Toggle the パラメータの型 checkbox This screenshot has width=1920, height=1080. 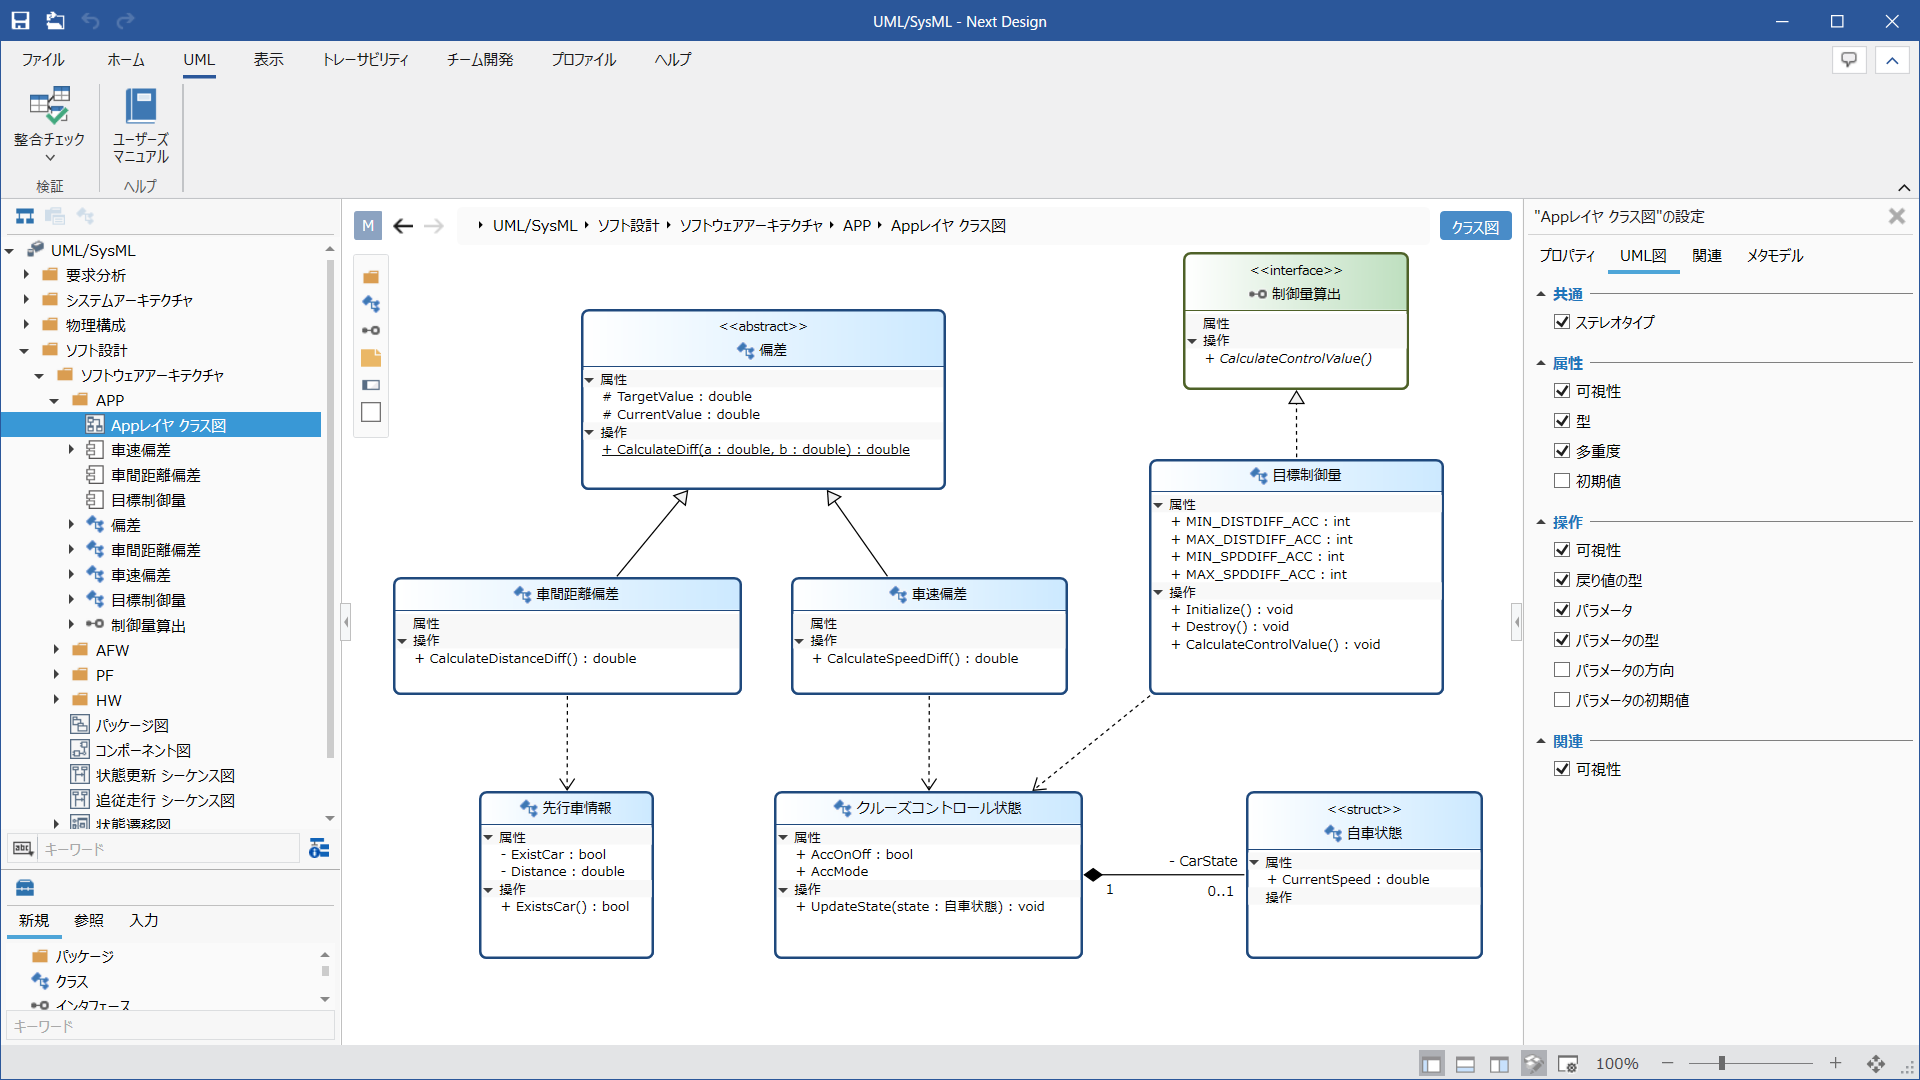pos(1562,640)
